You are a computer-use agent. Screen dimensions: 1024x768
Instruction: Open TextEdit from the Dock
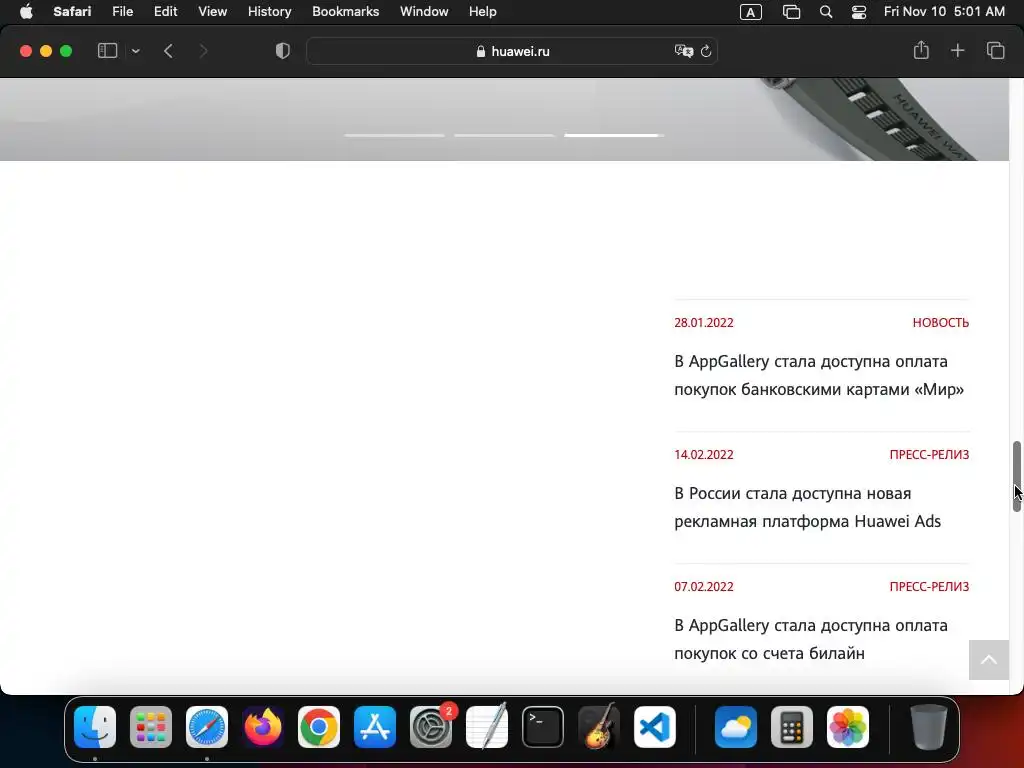coord(487,727)
